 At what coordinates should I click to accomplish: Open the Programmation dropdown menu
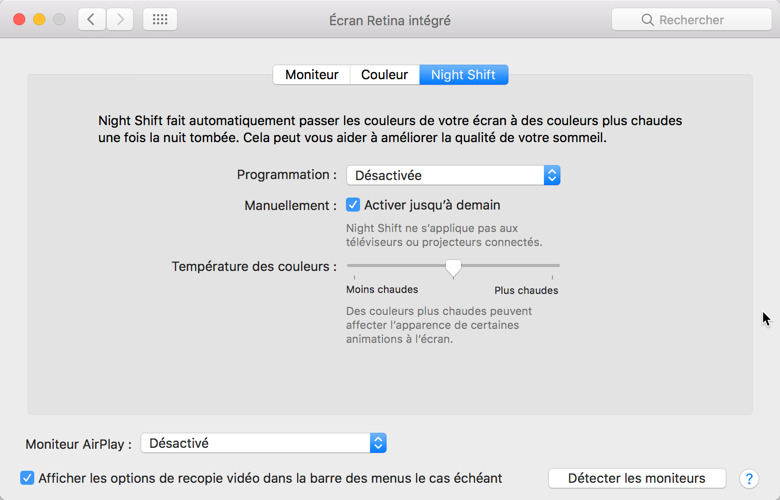(x=453, y=175)
